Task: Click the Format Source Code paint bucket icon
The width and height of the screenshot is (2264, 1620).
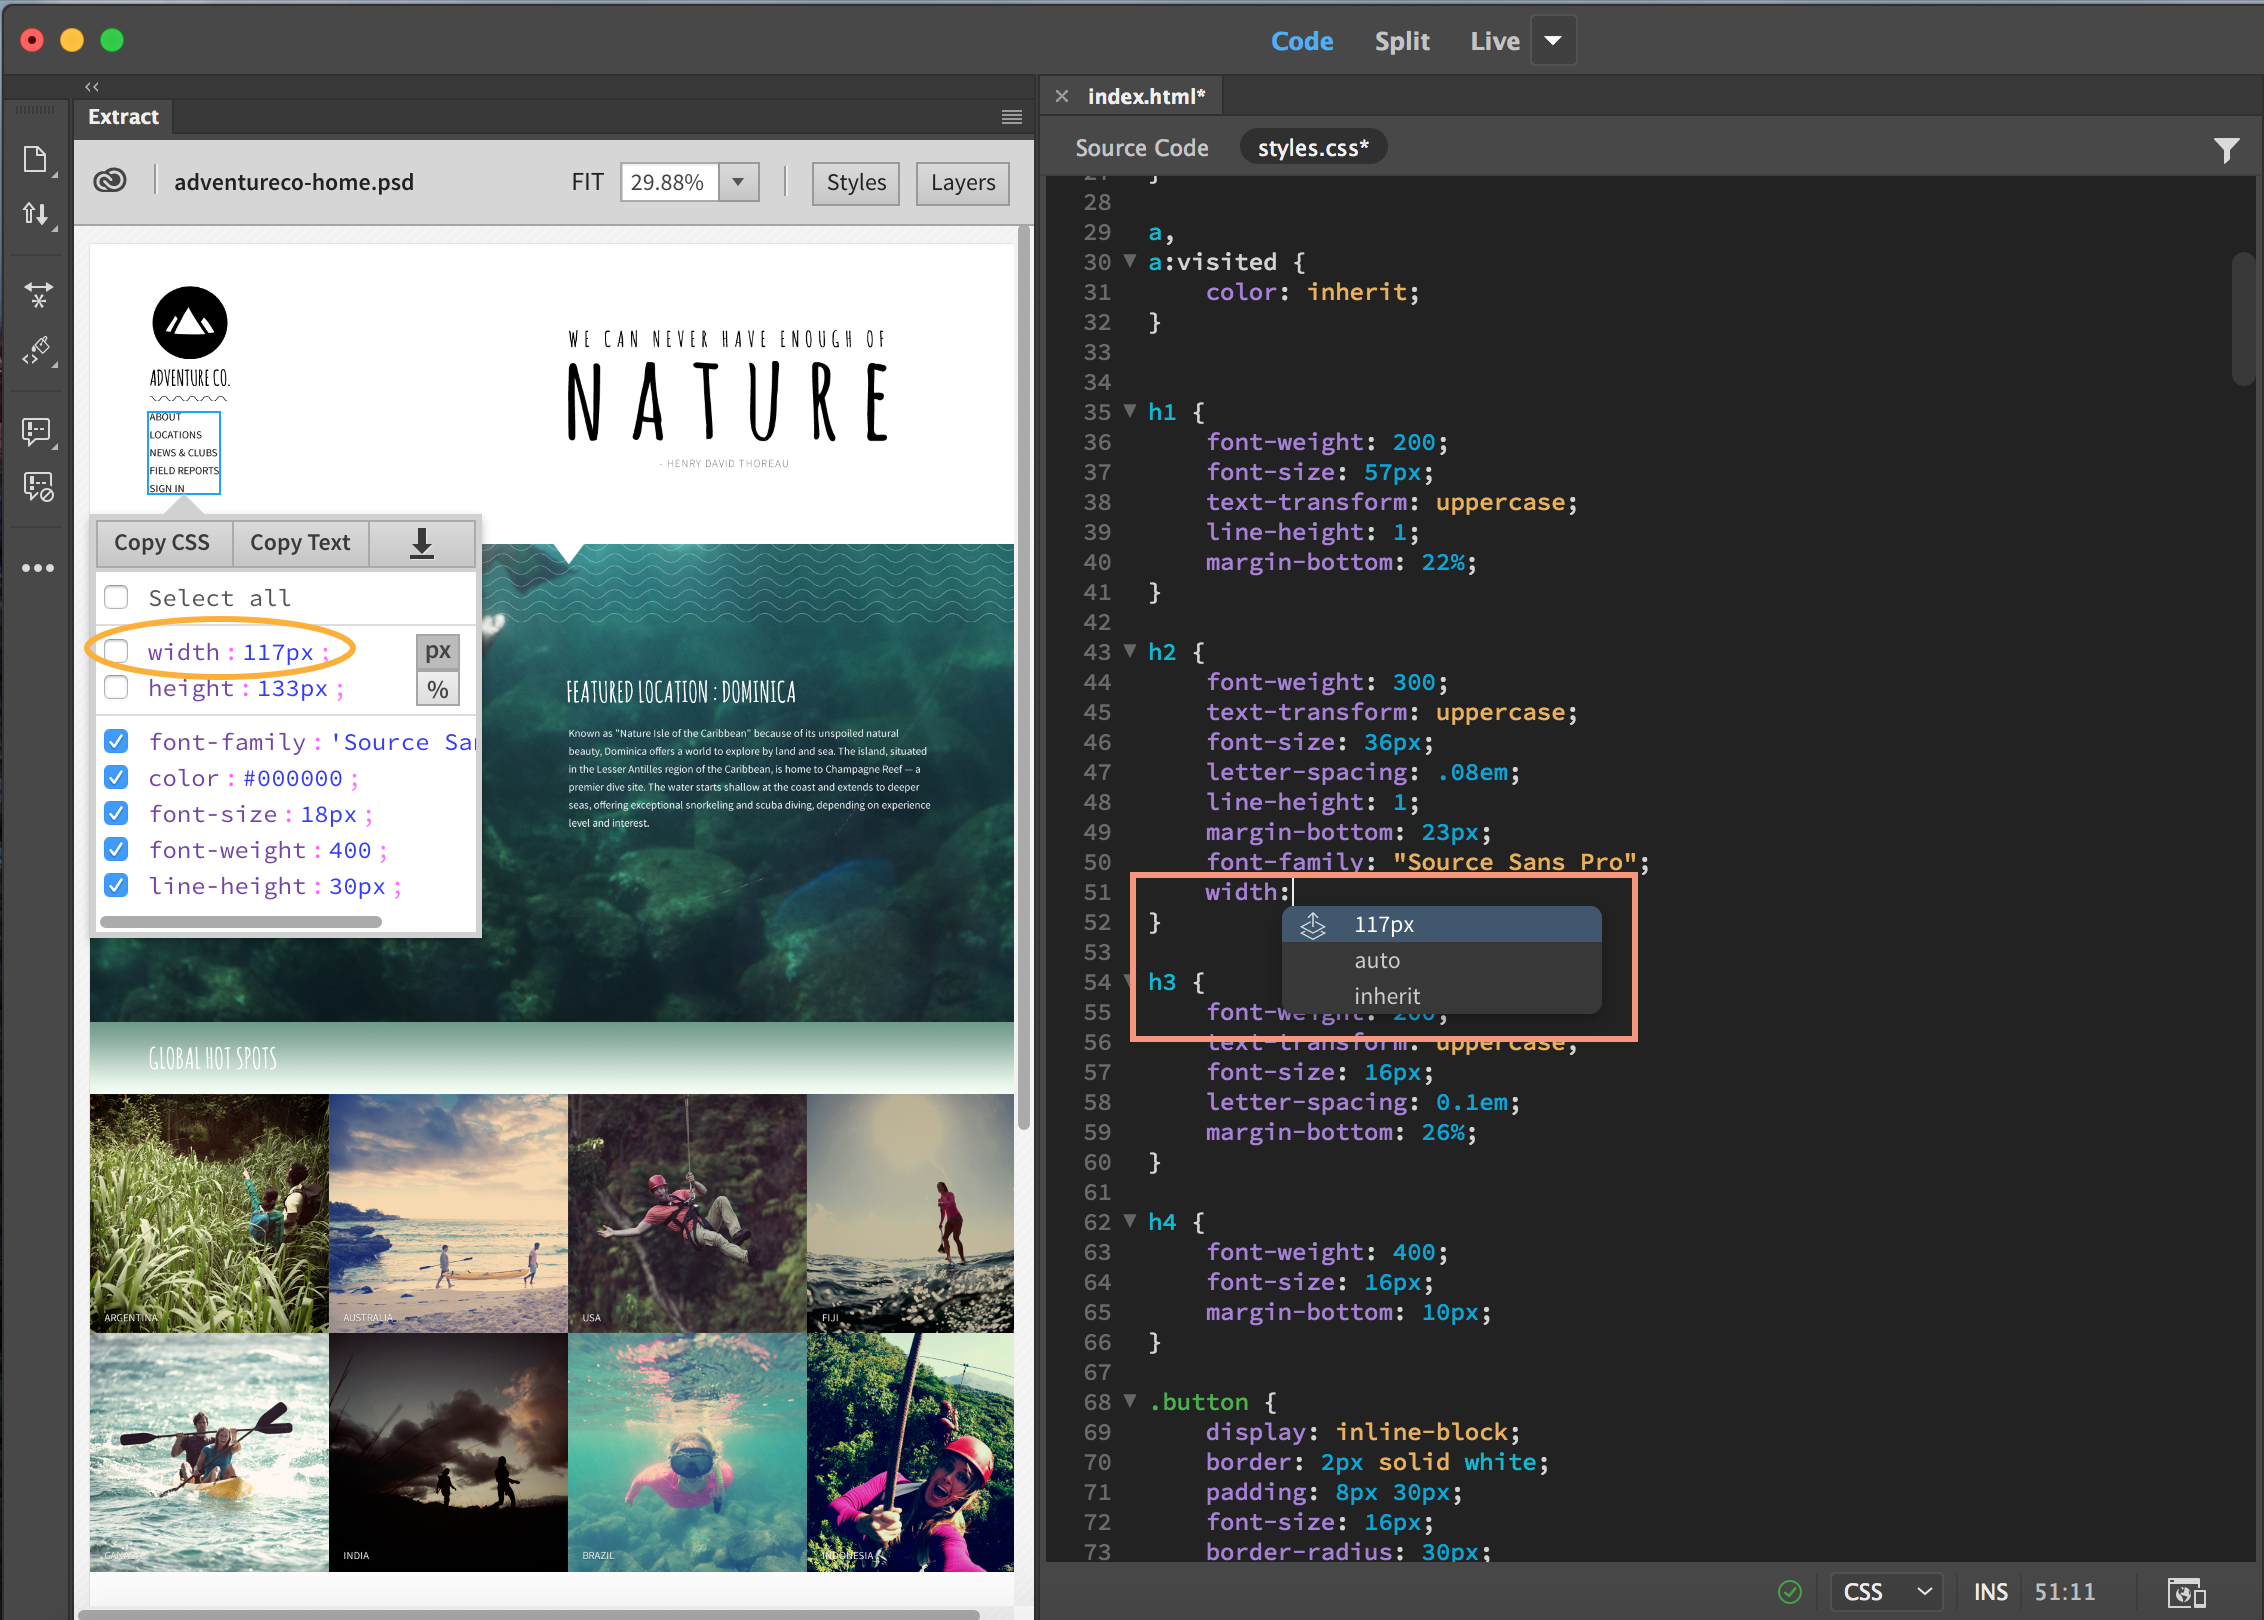Action: point(36,351)
